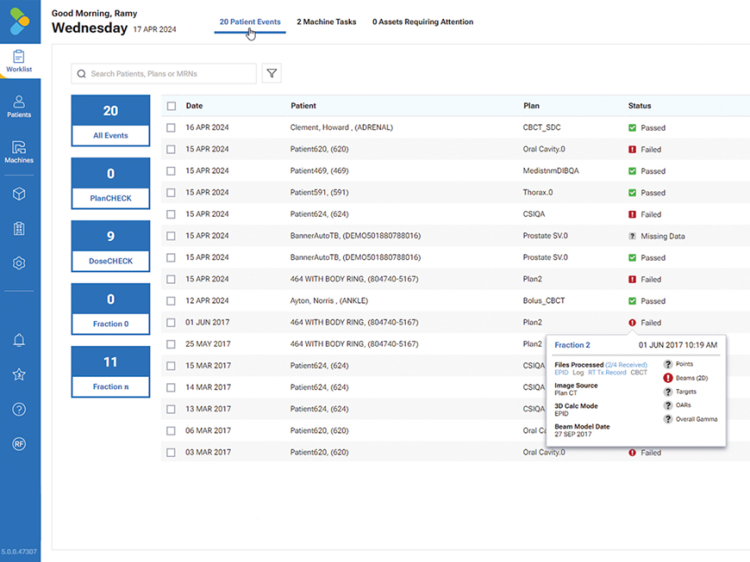The image size is (750, 562).
Task: Click the Targets question icon in the popup
Action: click(x=668, y=392)
